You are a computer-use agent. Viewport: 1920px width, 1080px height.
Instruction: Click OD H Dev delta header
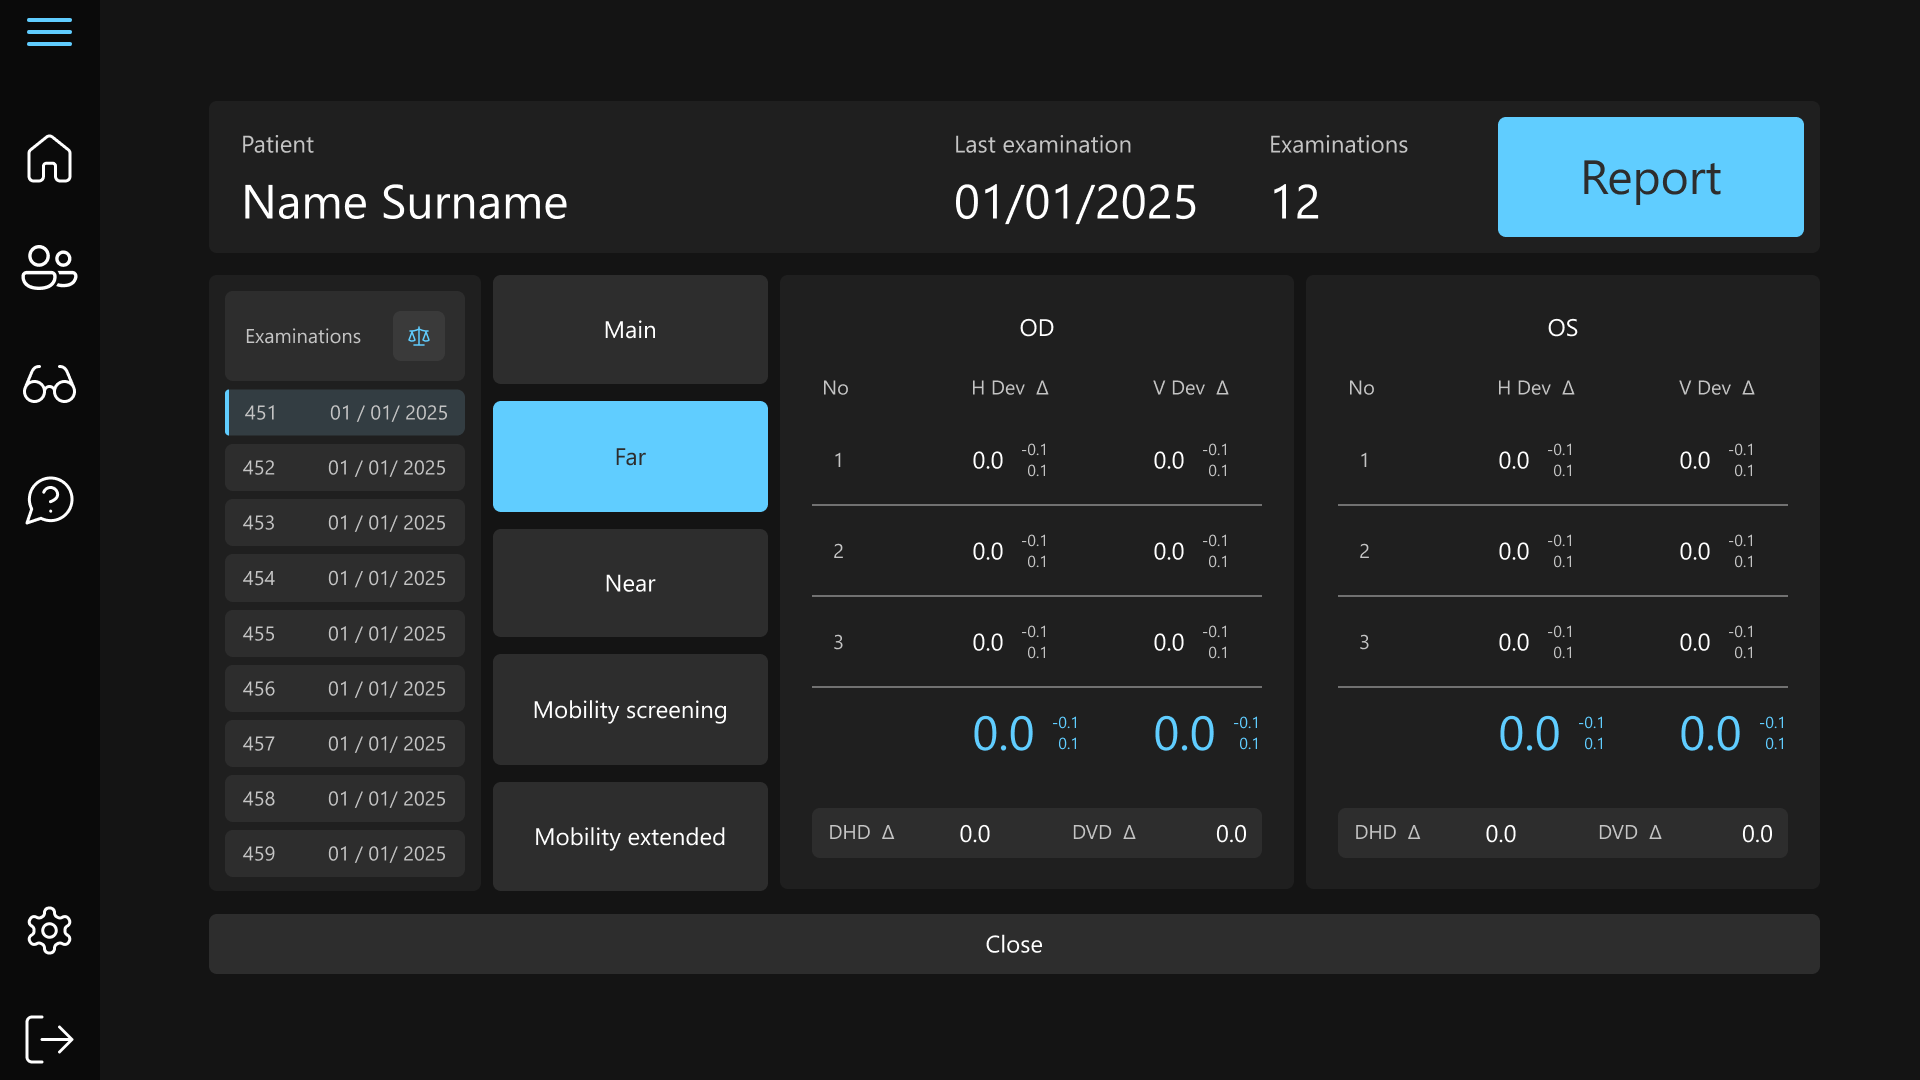click(x=1009, y=388)
